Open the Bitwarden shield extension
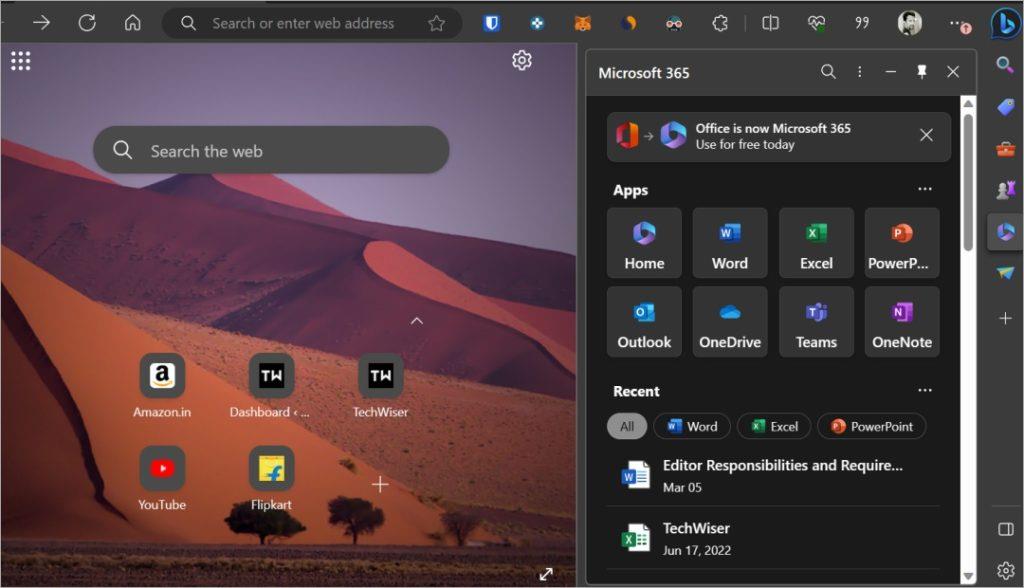This screenshot has height=588, width=1024. [x=492, y=24]
